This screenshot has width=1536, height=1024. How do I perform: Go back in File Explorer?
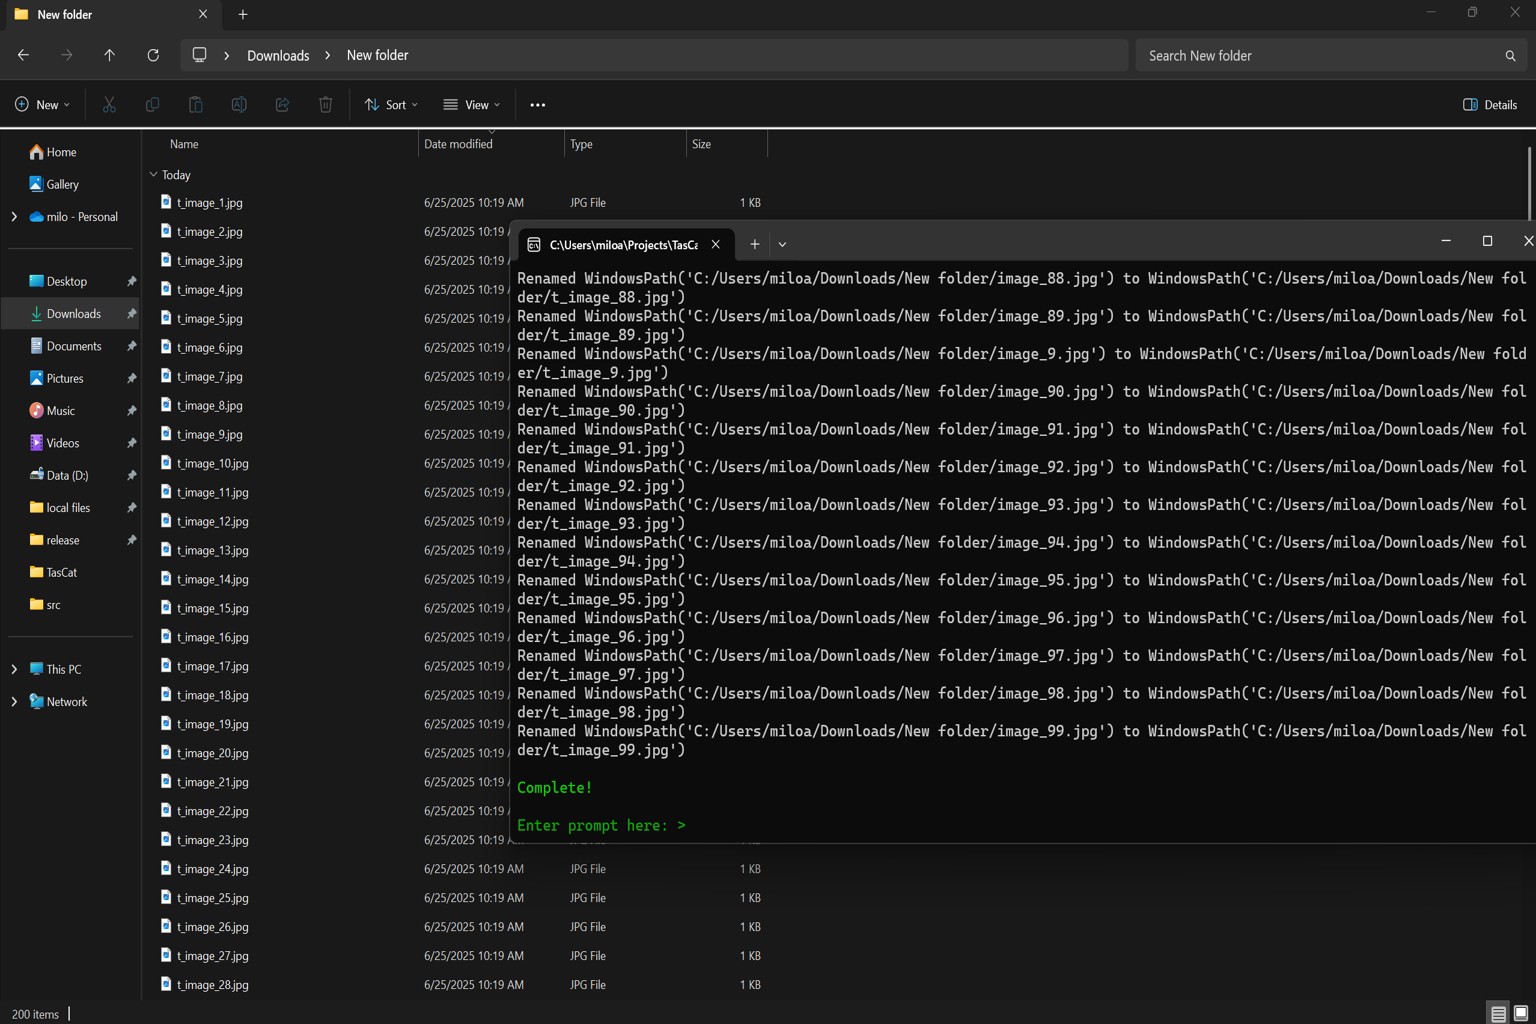(x=23, y=55)
